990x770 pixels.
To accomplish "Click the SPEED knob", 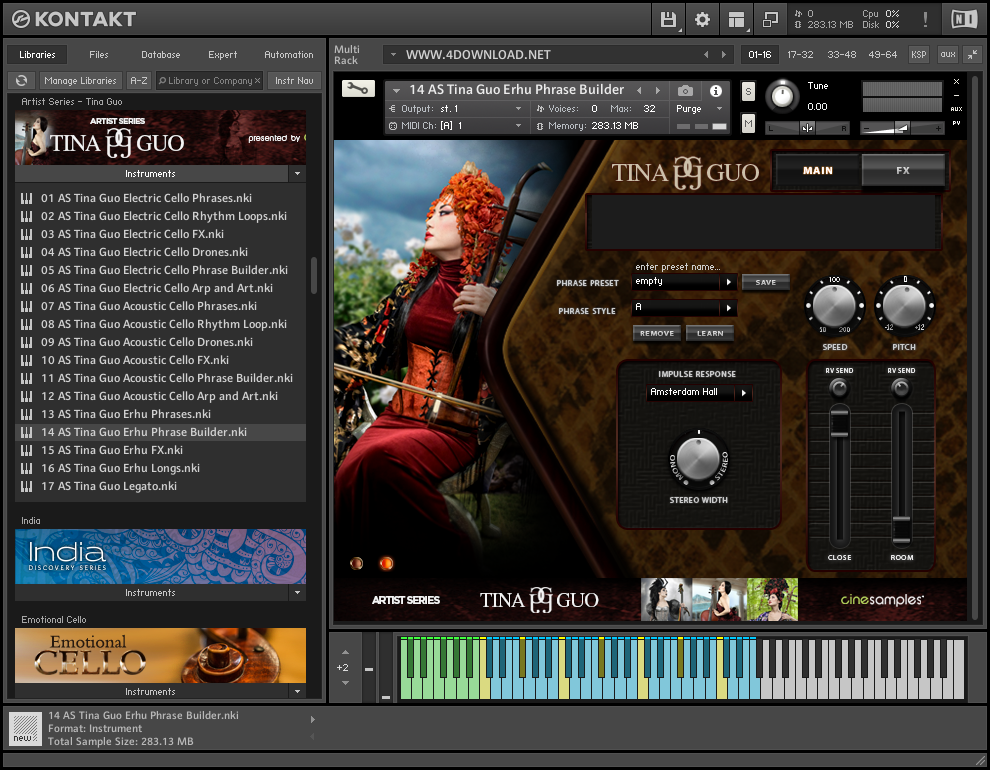I will [834, 305].
